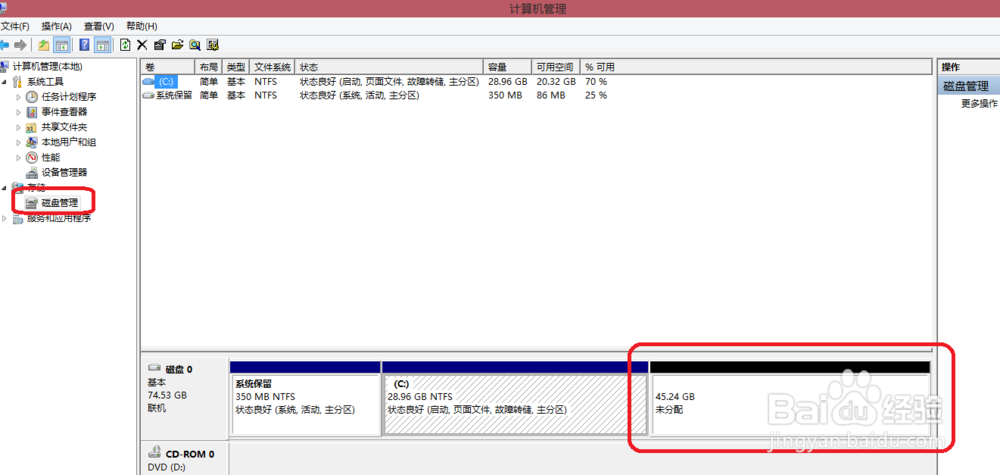
Task: Sort by the % 可用 column header
Action: 757,67
